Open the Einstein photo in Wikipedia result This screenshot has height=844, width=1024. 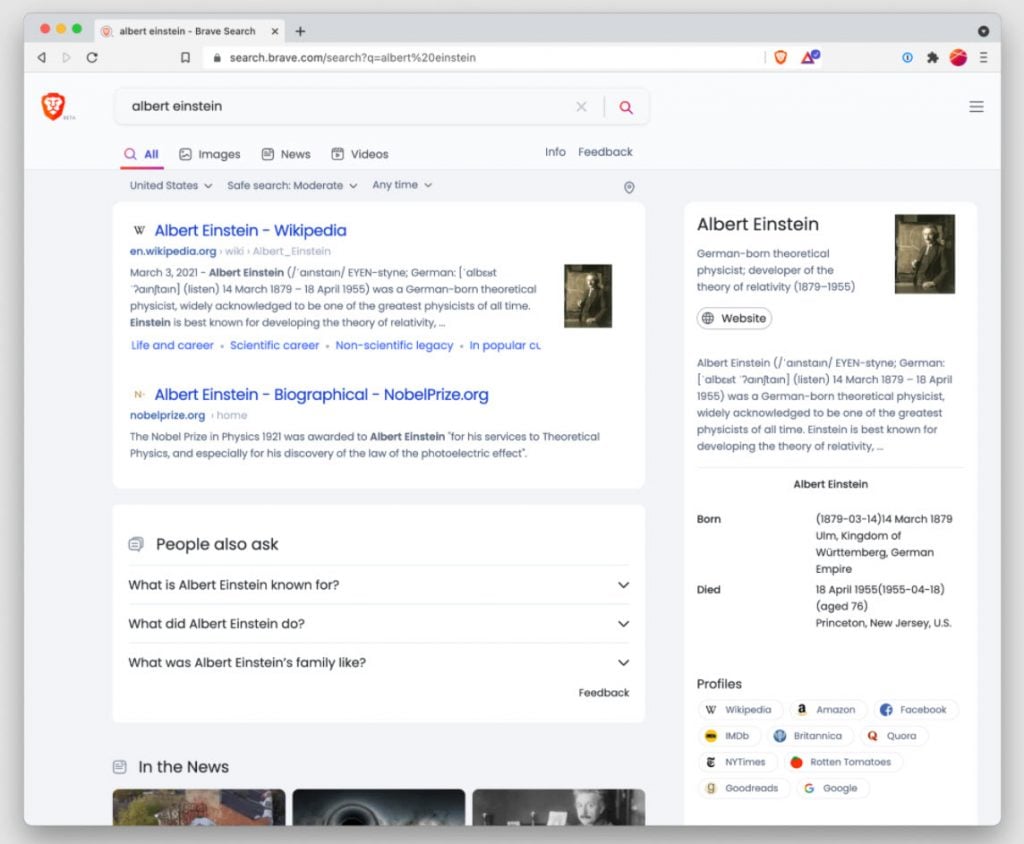[x=588, y=296]
